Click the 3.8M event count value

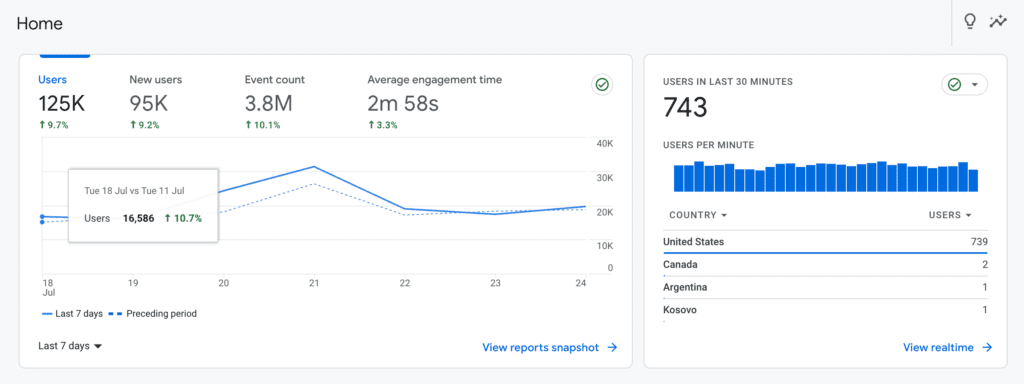tap(268, 103)
